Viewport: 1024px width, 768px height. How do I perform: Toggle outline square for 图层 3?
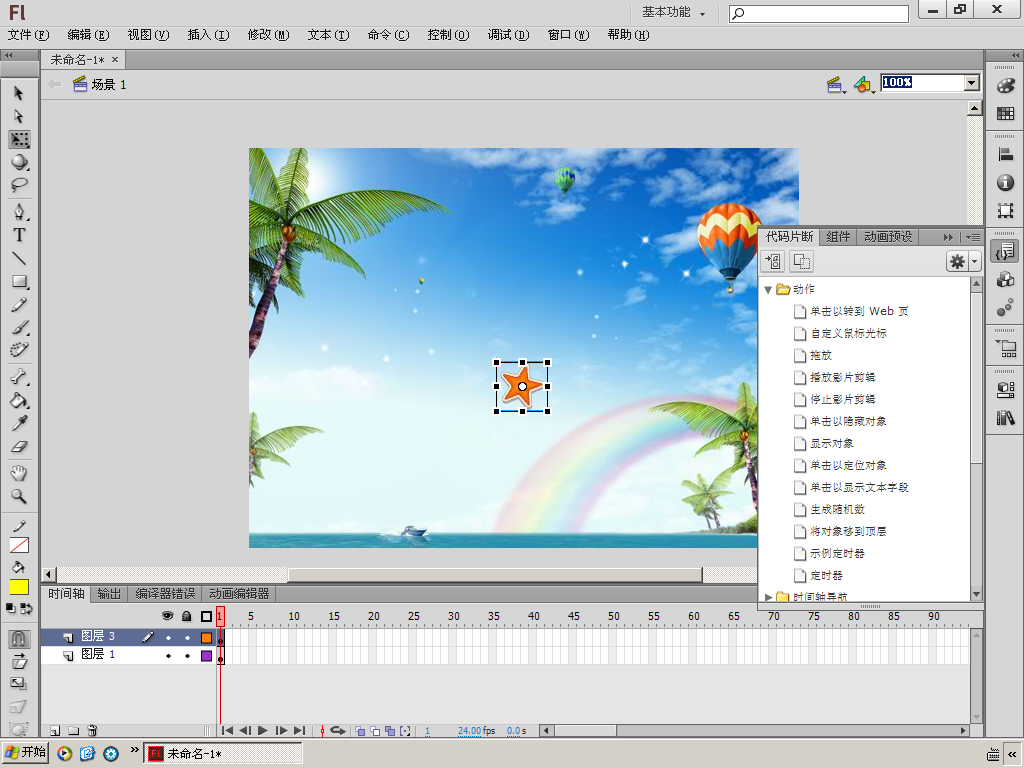point(206,637)
